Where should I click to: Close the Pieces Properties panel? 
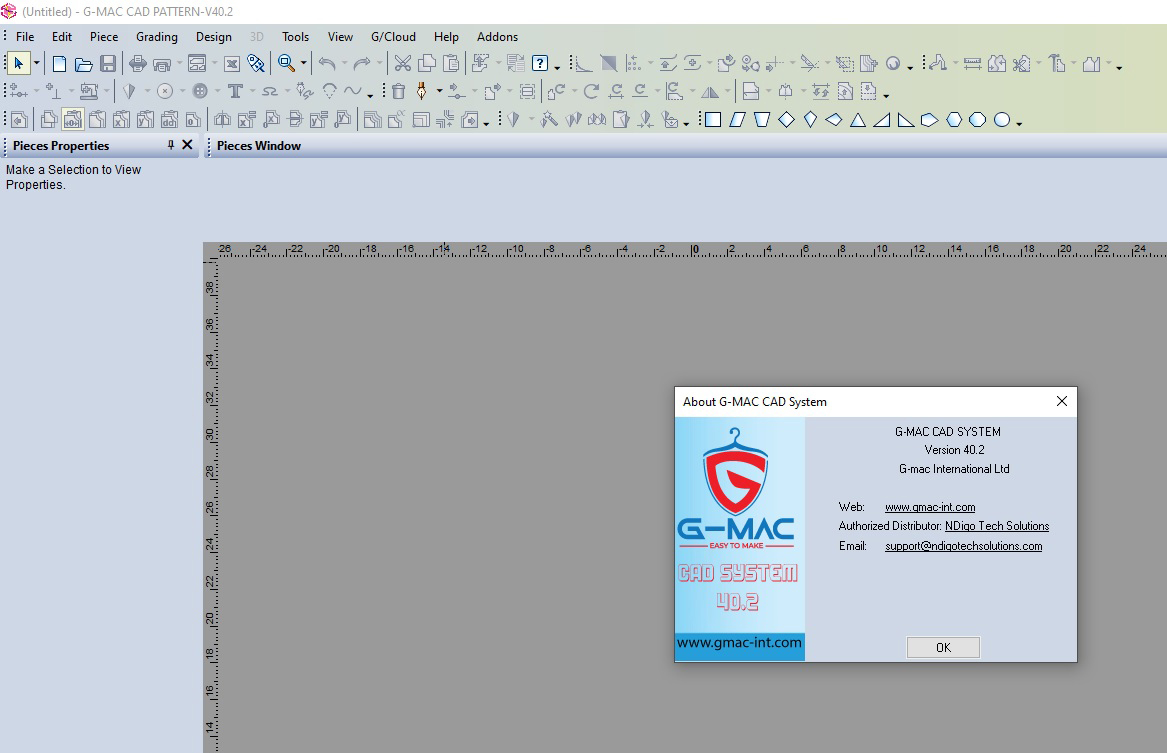coord(187,145)
